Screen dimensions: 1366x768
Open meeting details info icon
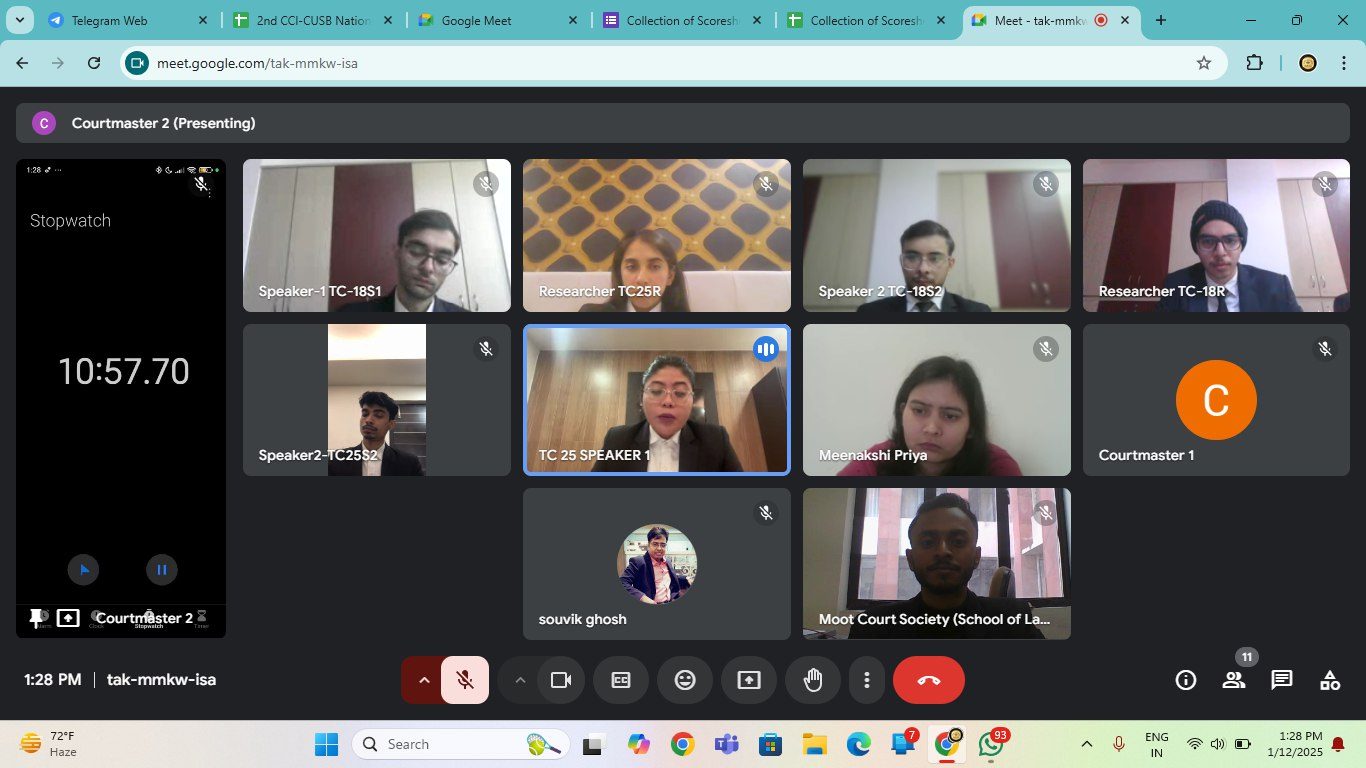click(x=1185, y=680)
